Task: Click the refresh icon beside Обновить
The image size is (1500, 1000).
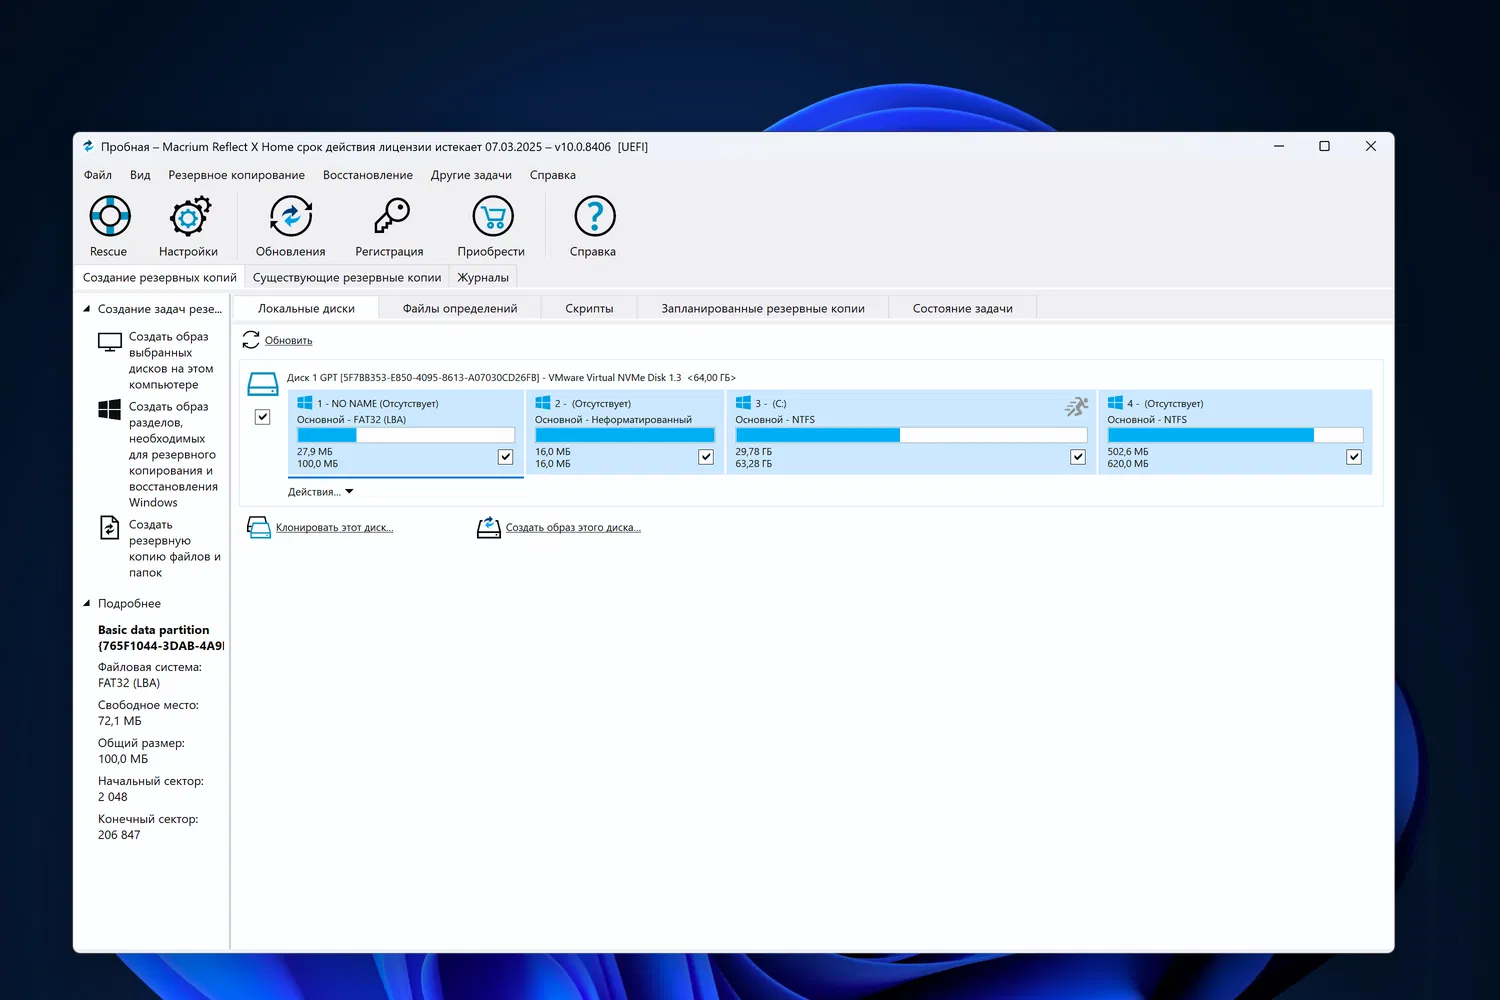Action: point(251,341)
